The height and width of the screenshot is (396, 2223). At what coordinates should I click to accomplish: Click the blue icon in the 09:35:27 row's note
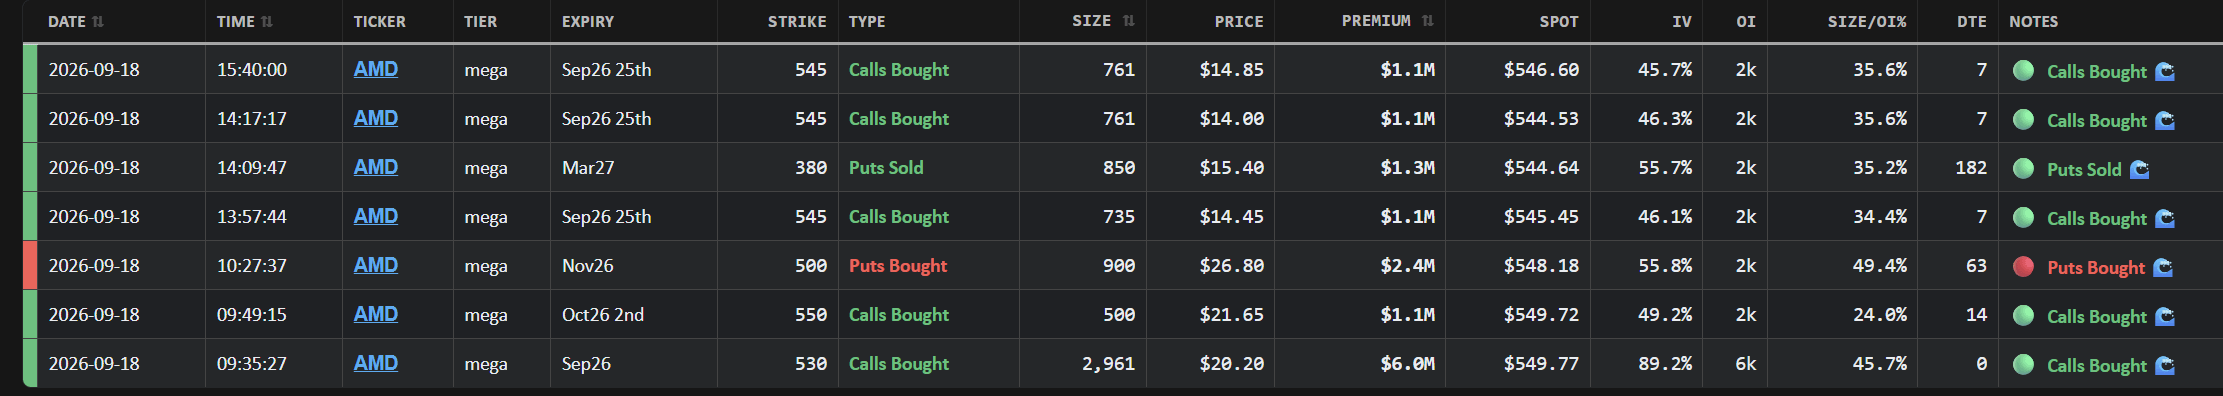2165,365
